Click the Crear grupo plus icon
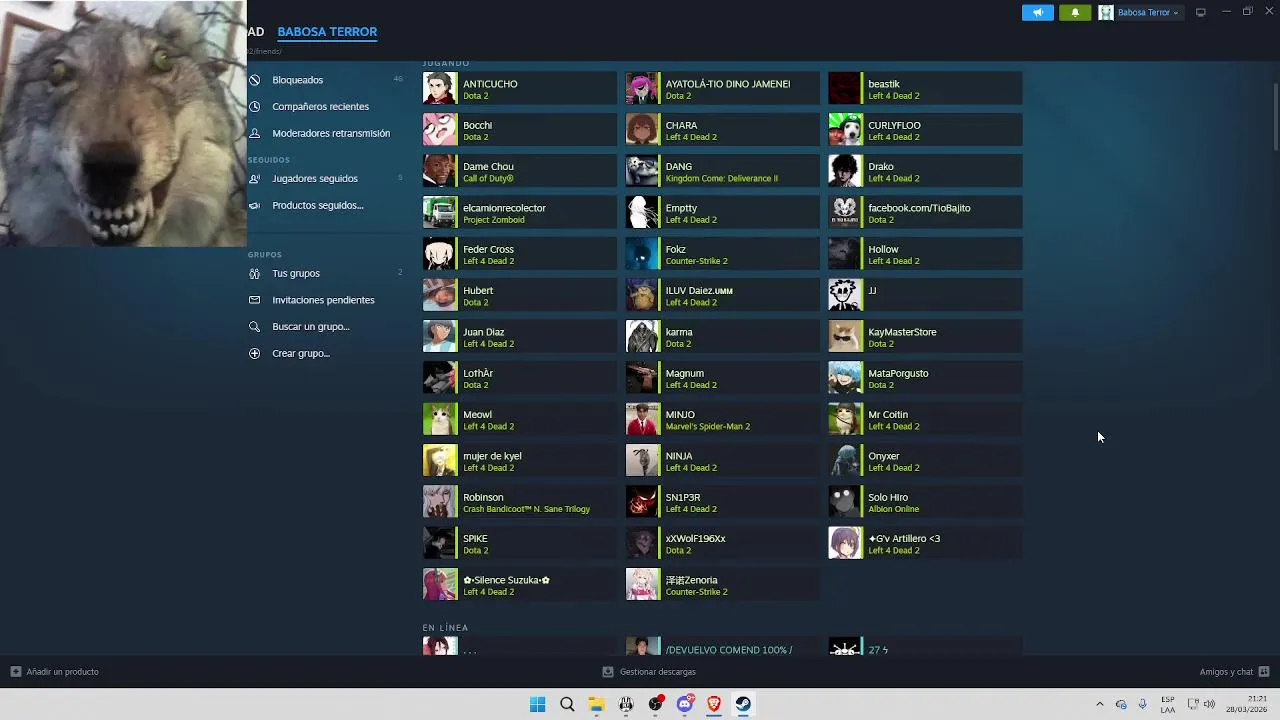 [x=254, y=354]
